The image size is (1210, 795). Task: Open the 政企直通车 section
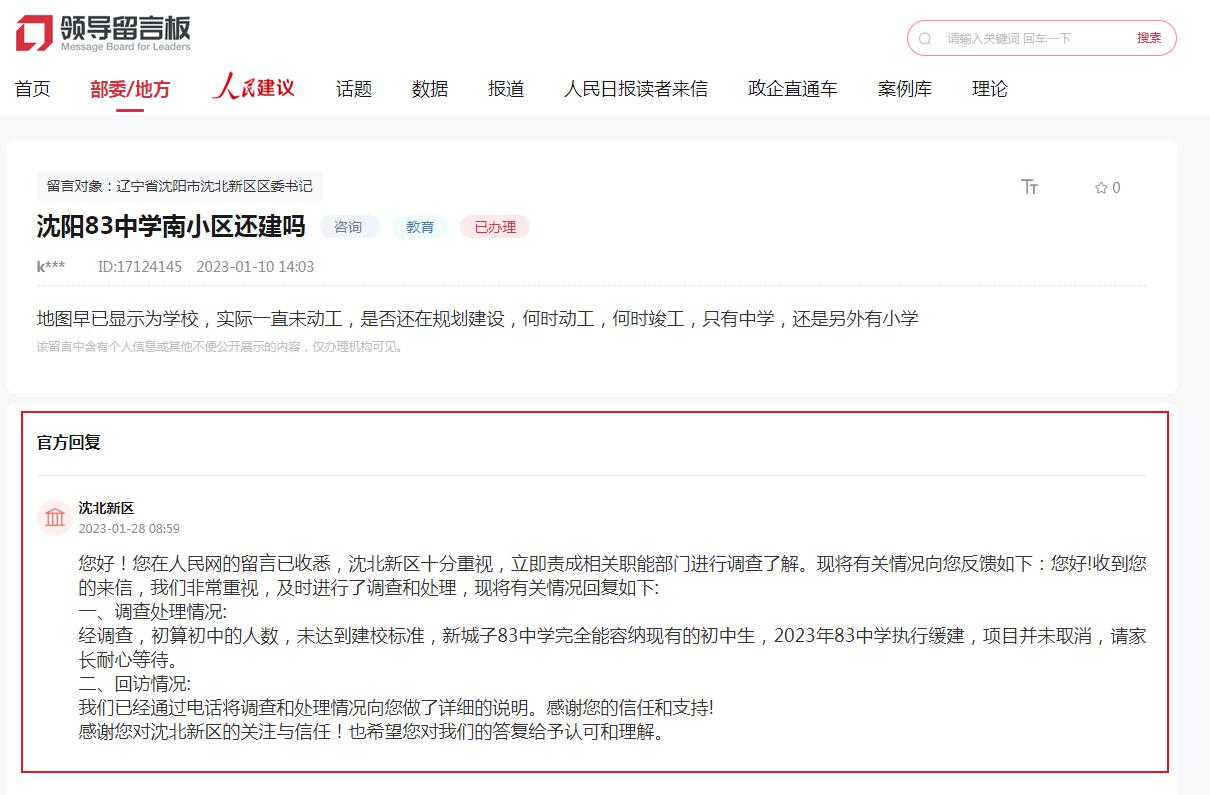pyautogui.click(x=791, y=89)
